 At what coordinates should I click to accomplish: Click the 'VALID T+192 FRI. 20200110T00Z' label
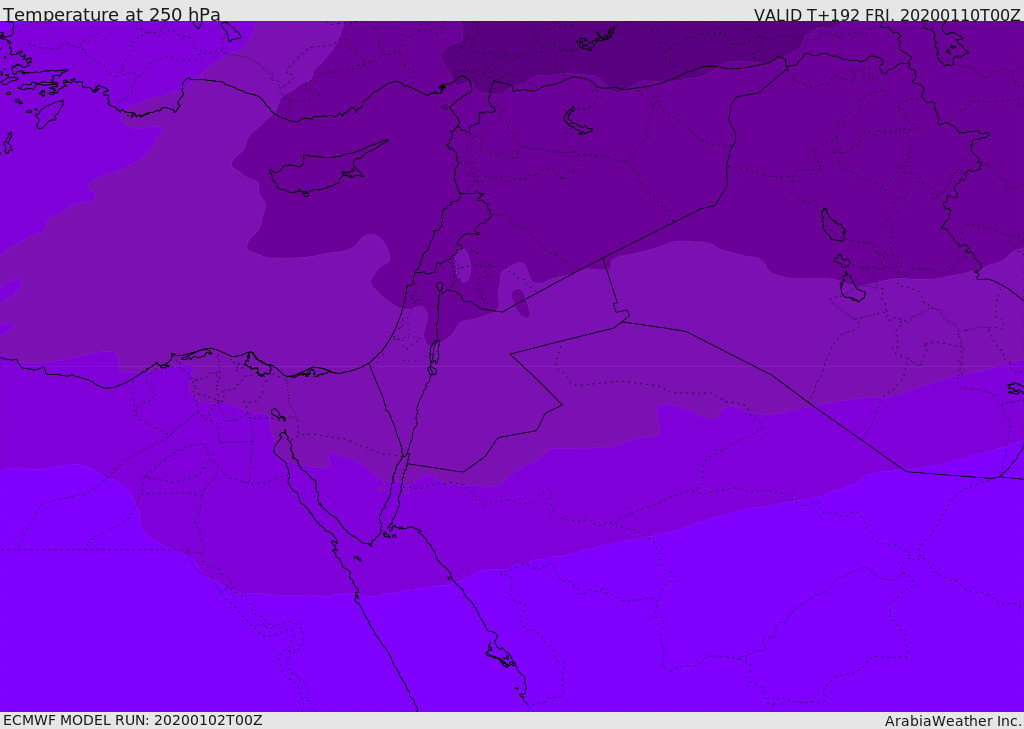click(887, 15)
